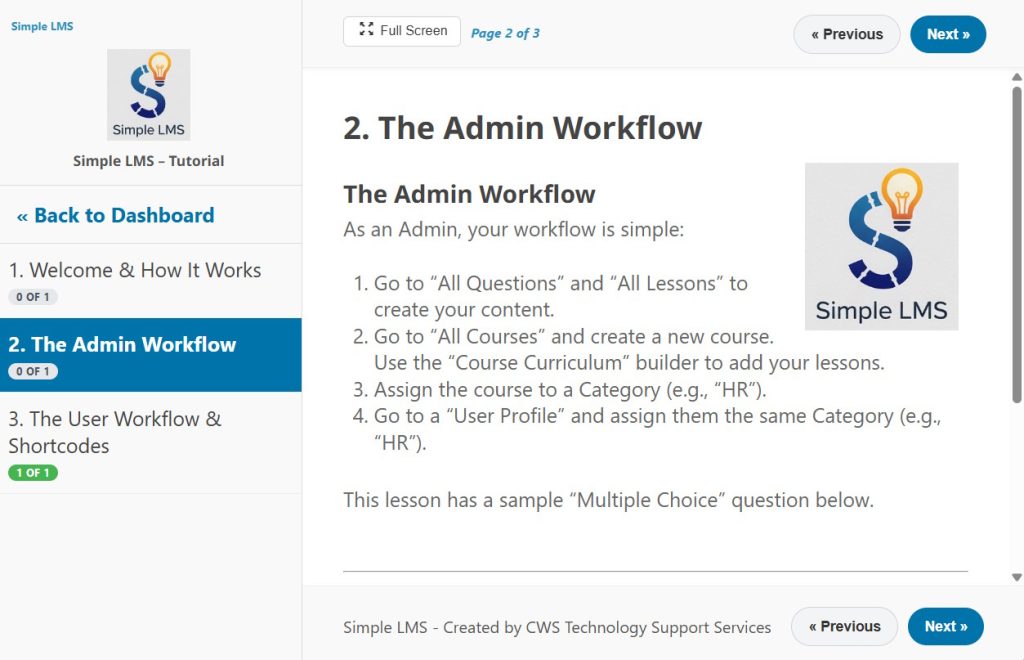Click the Full Screen button
1024x660 pixels.
point(402,31)
